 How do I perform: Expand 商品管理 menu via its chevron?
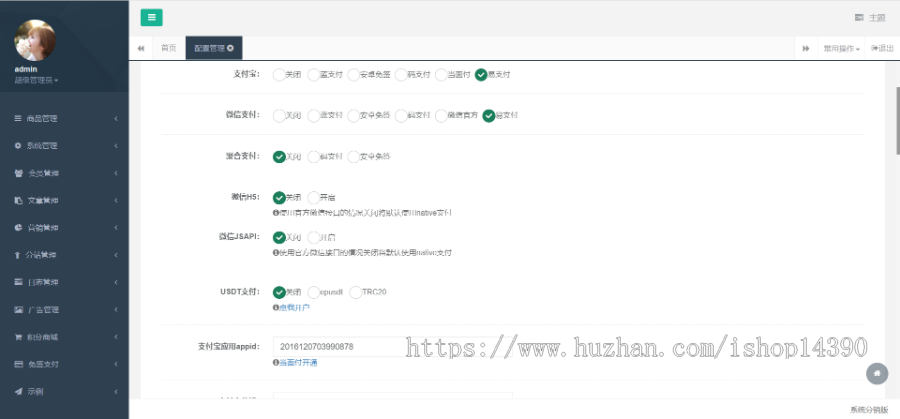[x=116, y=118]
